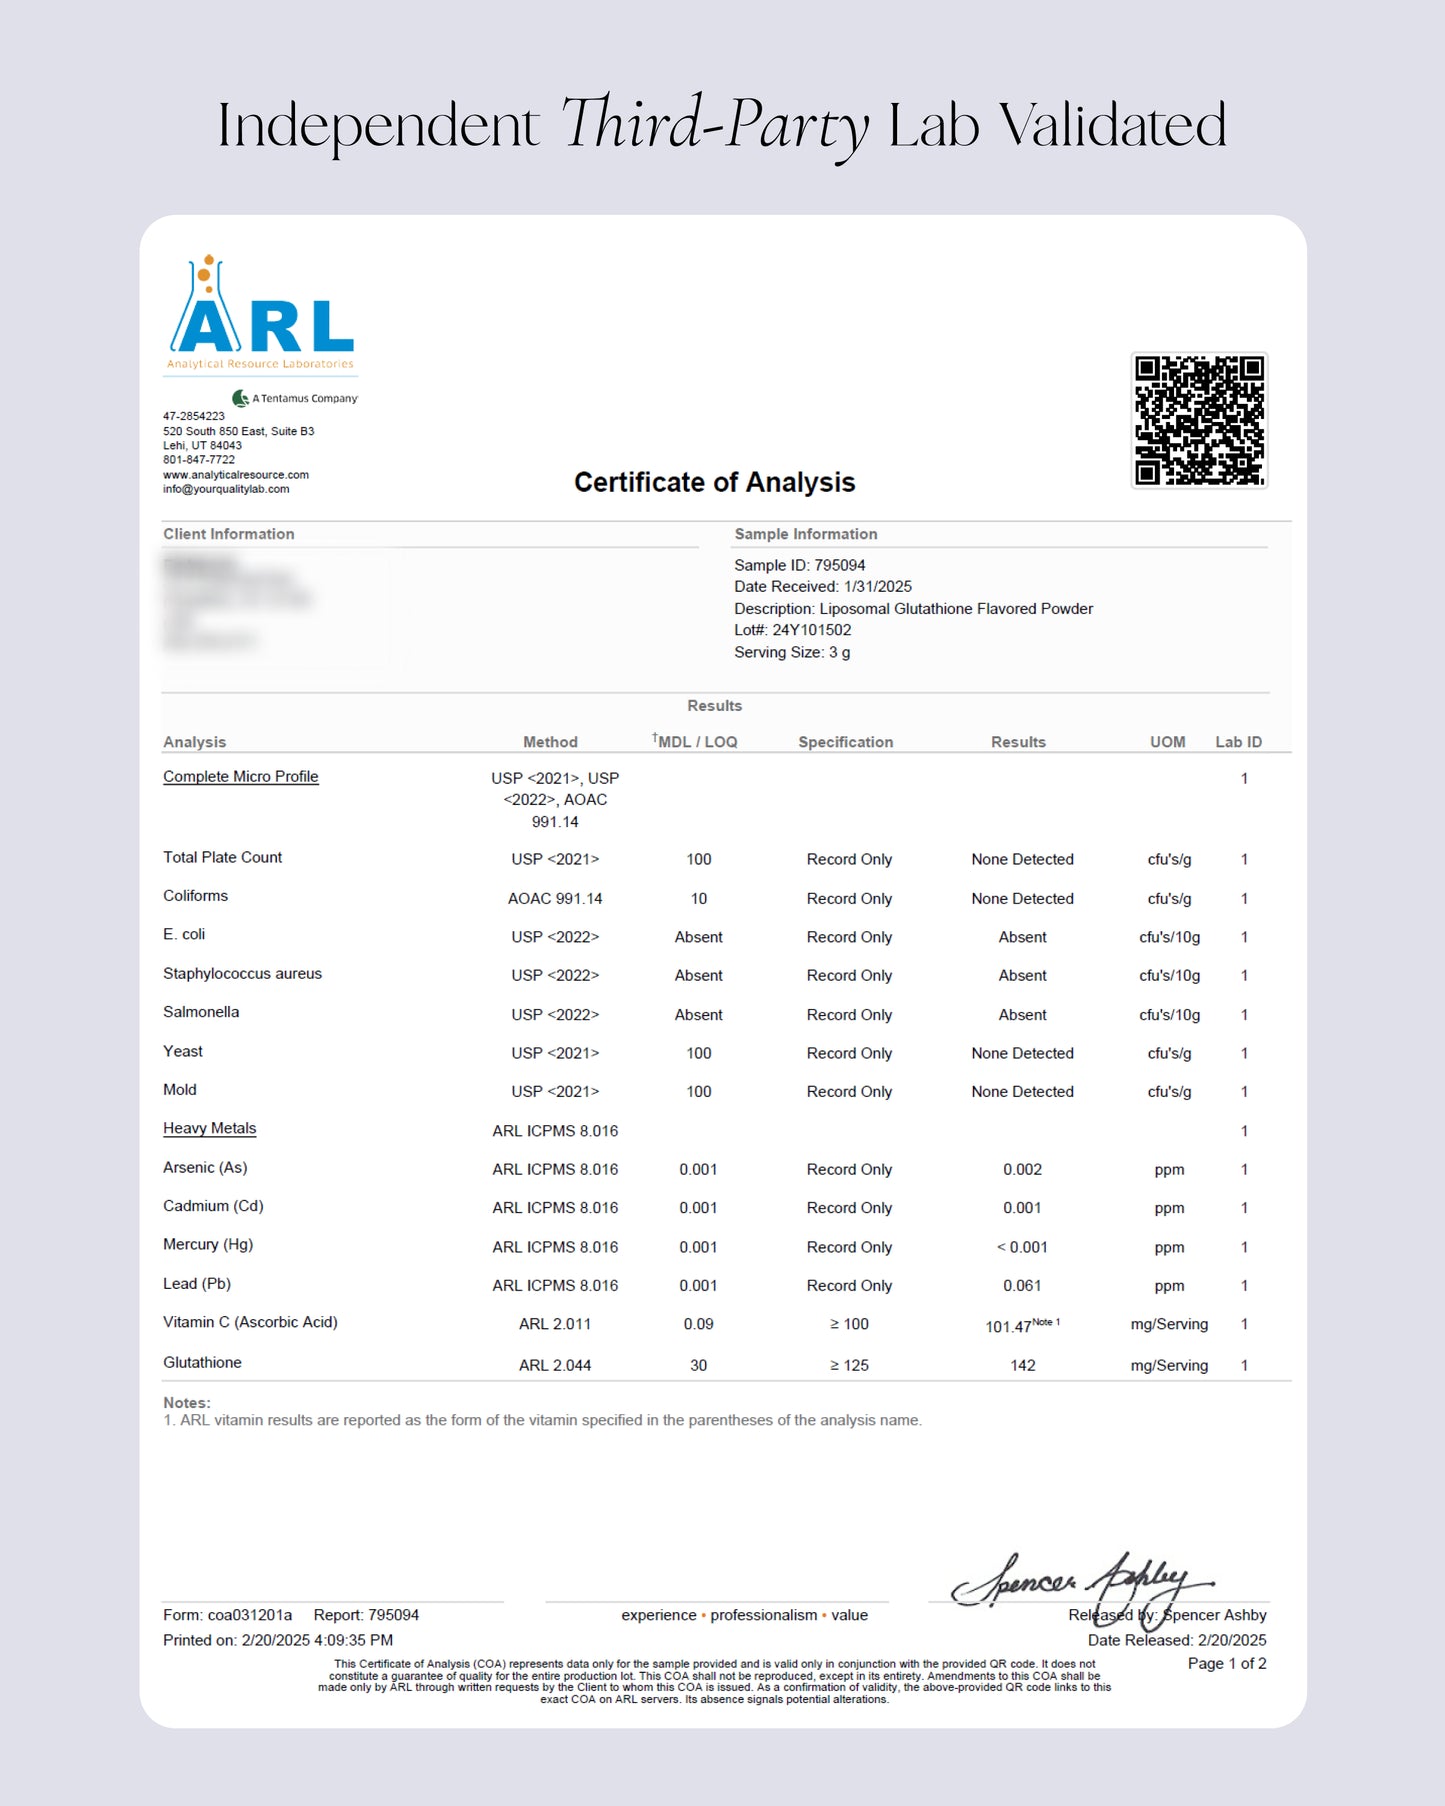Screen dimensions: 1445x1806
Task: Click the Lead (Pb) result 0.061
Action: [x=1022, y=1286]
